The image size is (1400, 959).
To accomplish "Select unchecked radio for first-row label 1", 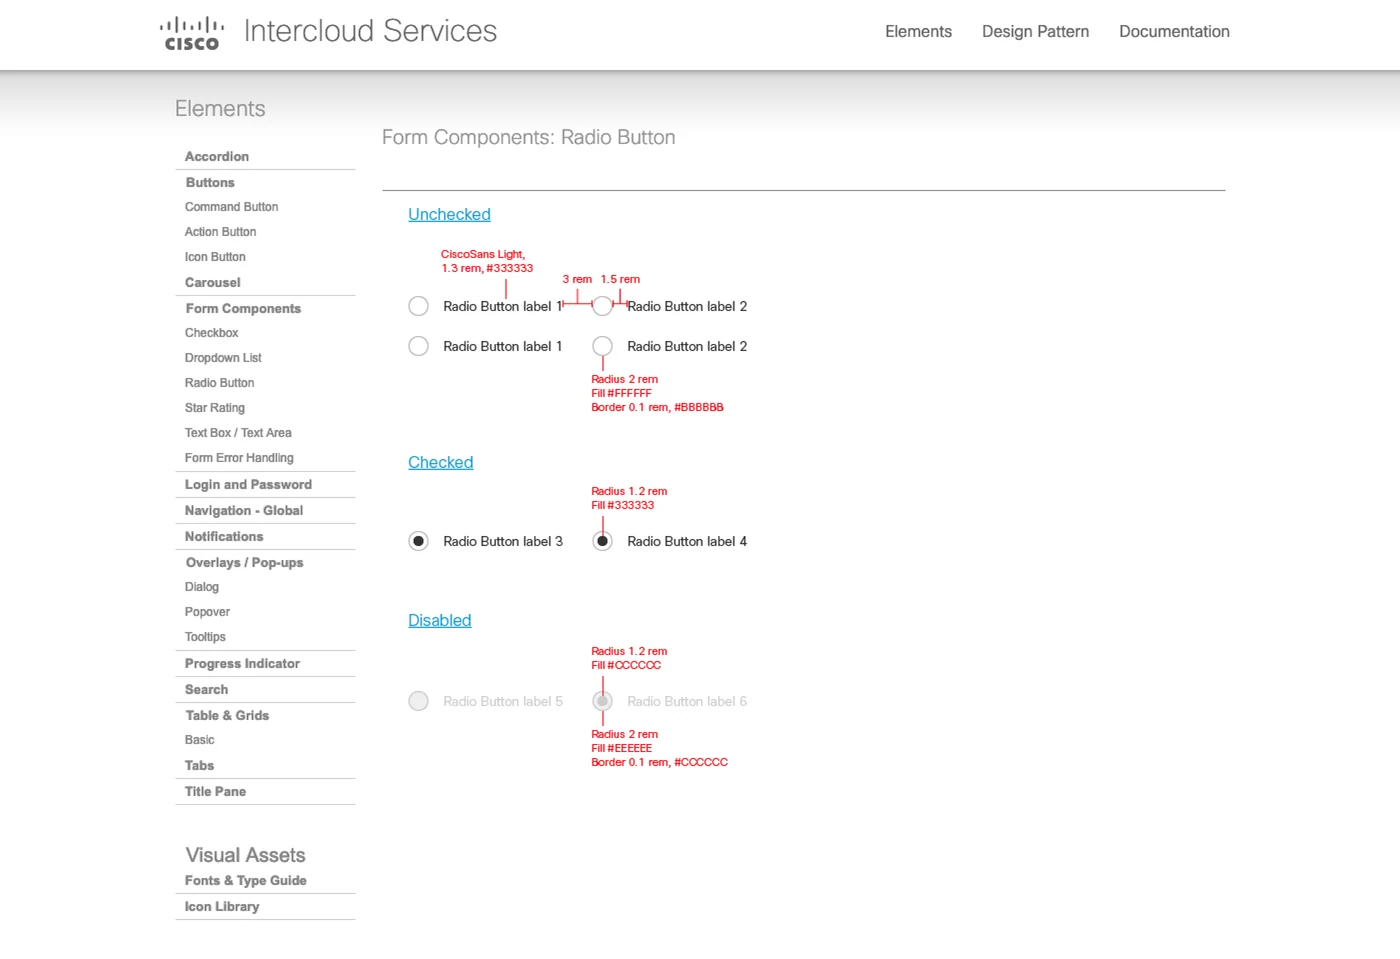I will coord(419,306).
